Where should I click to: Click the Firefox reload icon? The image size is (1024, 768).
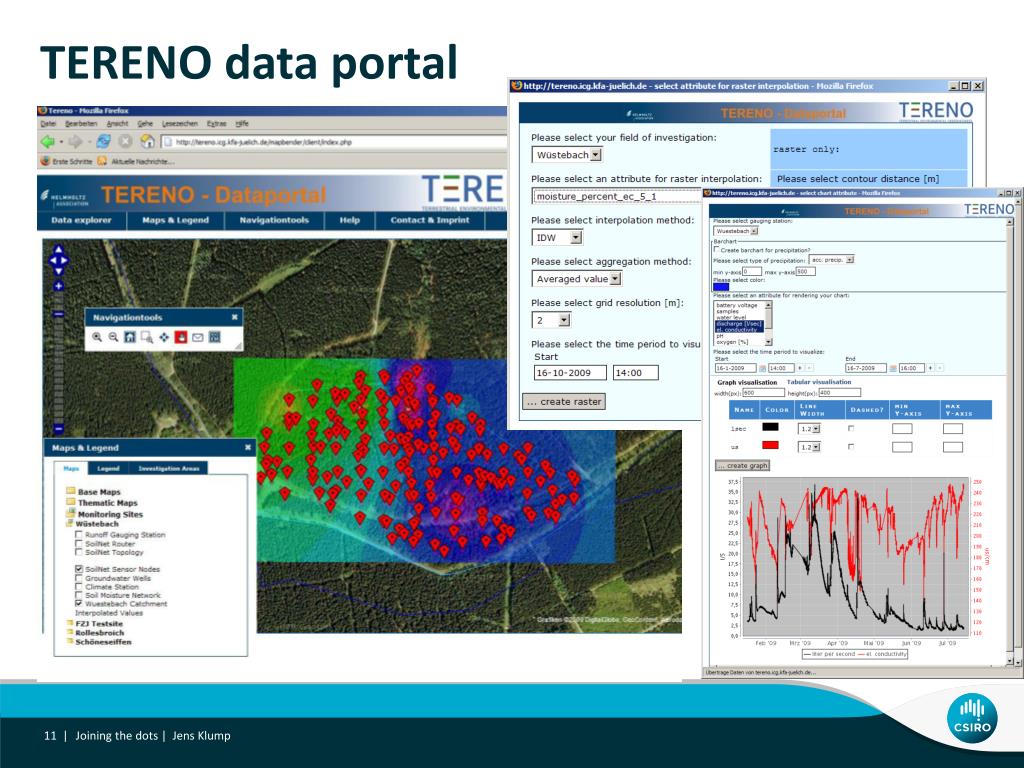point(103,141)
